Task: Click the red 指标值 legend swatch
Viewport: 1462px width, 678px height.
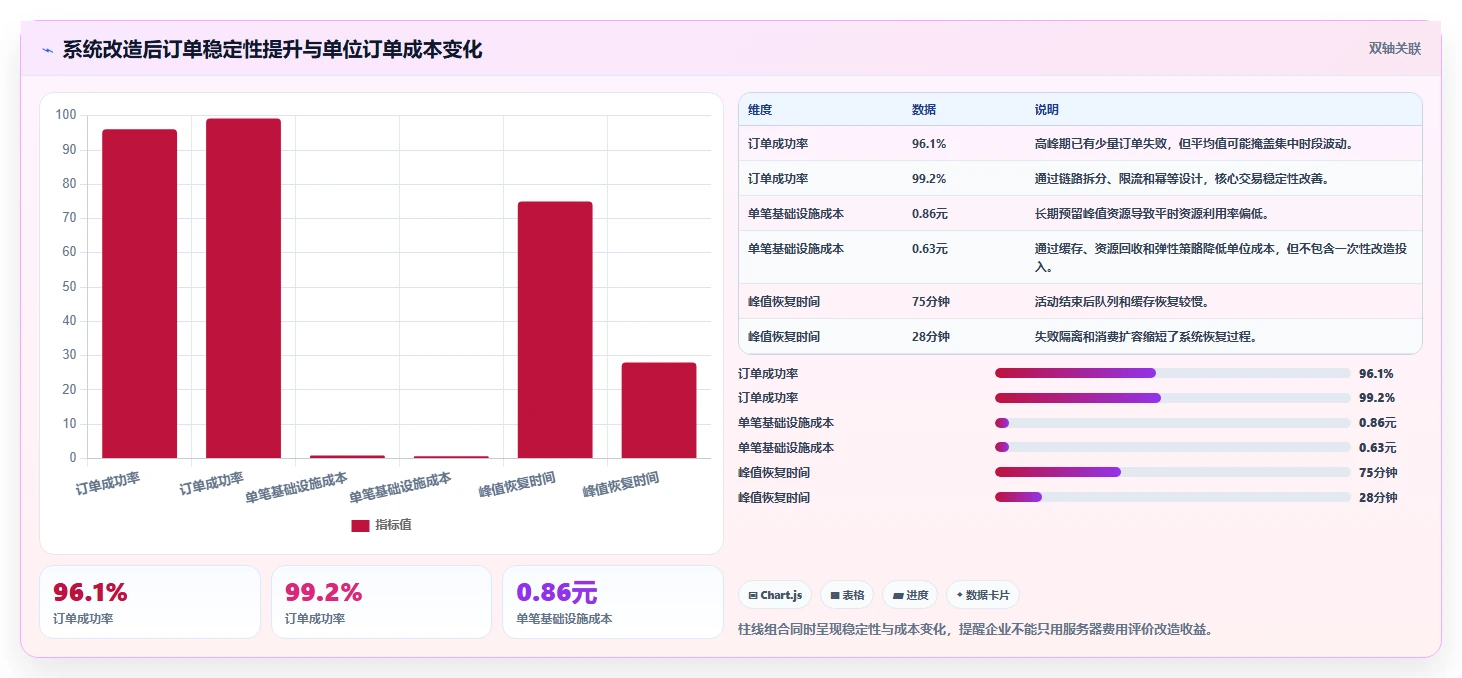Action: pyautogui.click(x=360, y=526)
